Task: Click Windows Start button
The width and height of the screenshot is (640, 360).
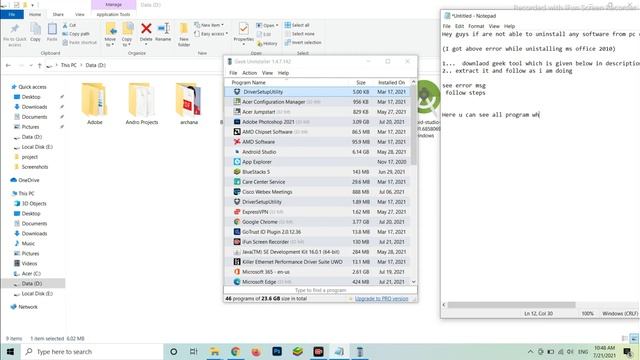Action: point(10,351)
